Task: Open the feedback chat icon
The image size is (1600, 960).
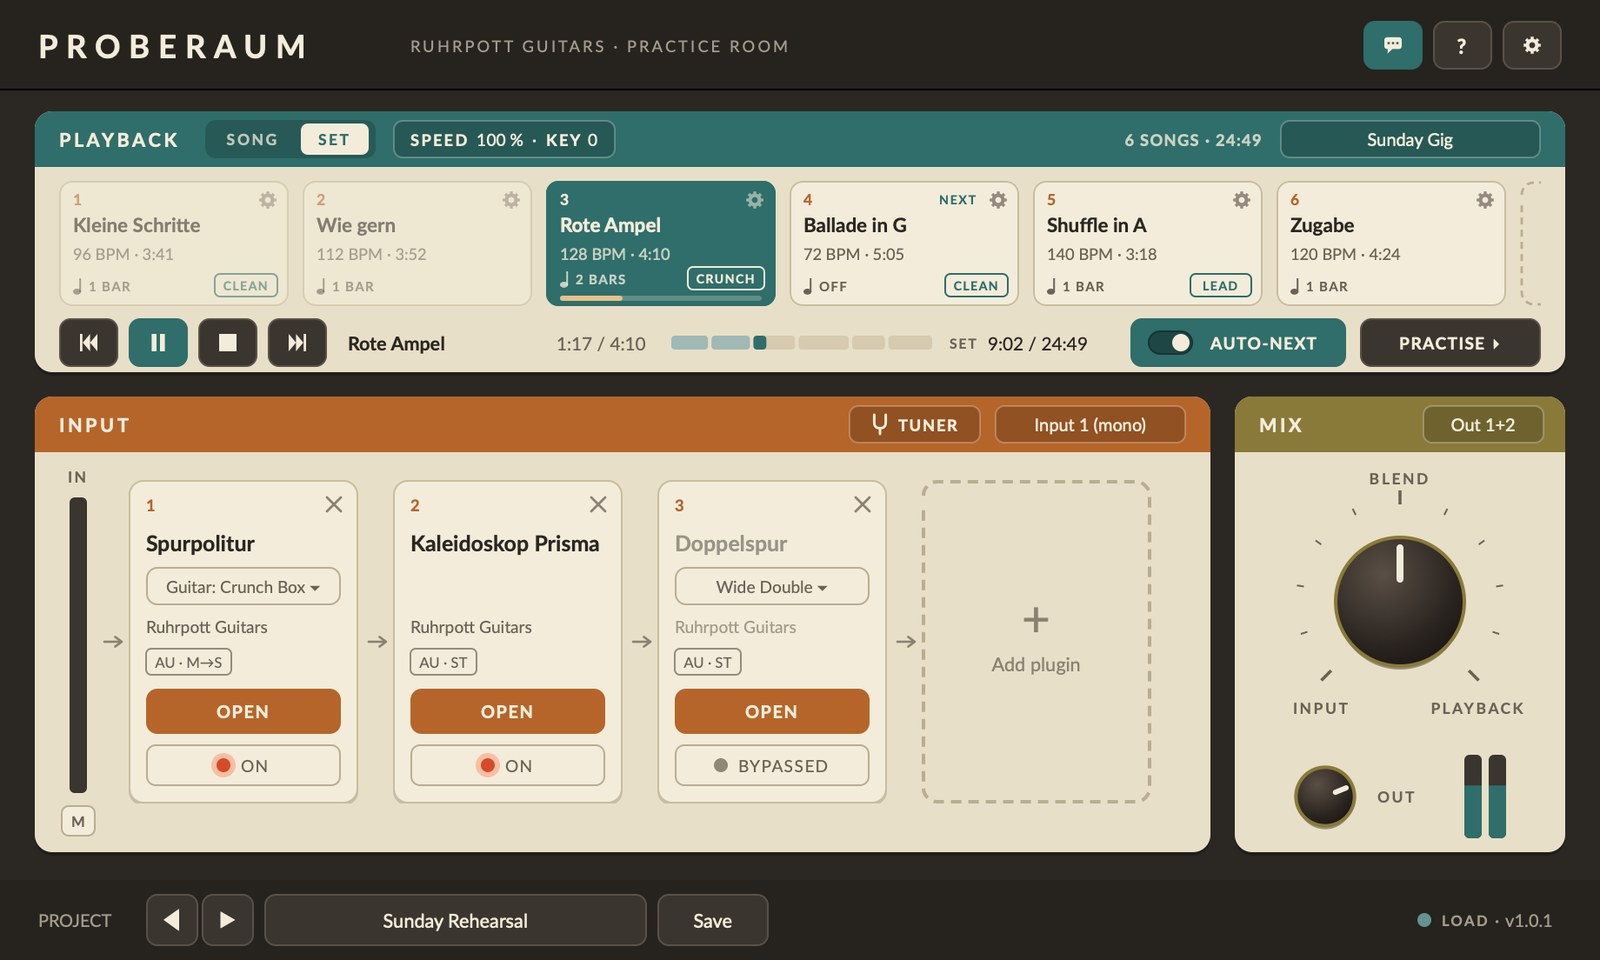Action: tap(1392, 45)
